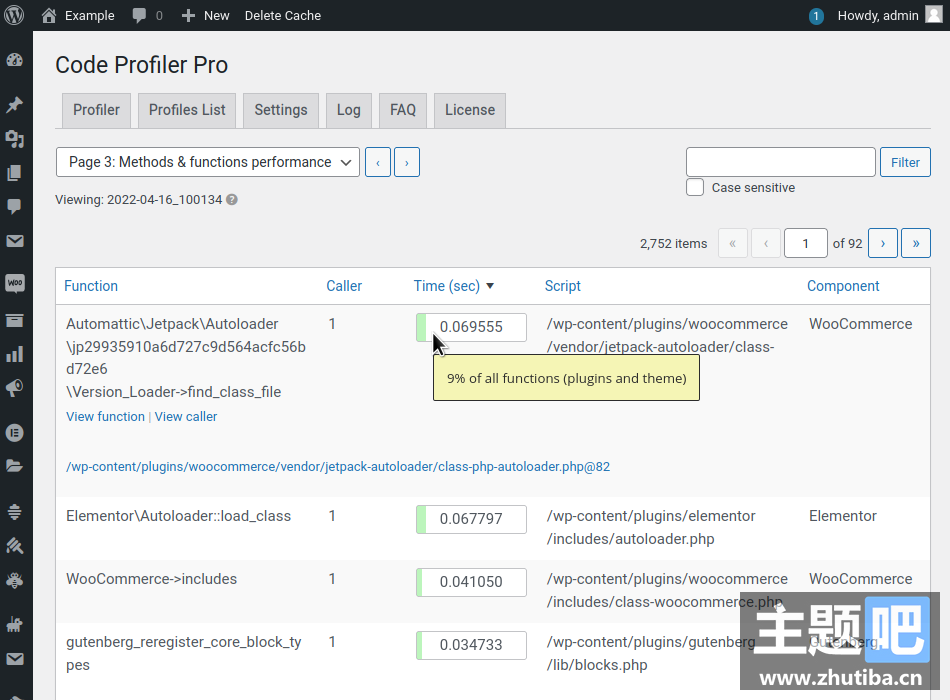Click the 0.069555 time bar
Viewport: 950px width, 700px height.
coord(471,327)
